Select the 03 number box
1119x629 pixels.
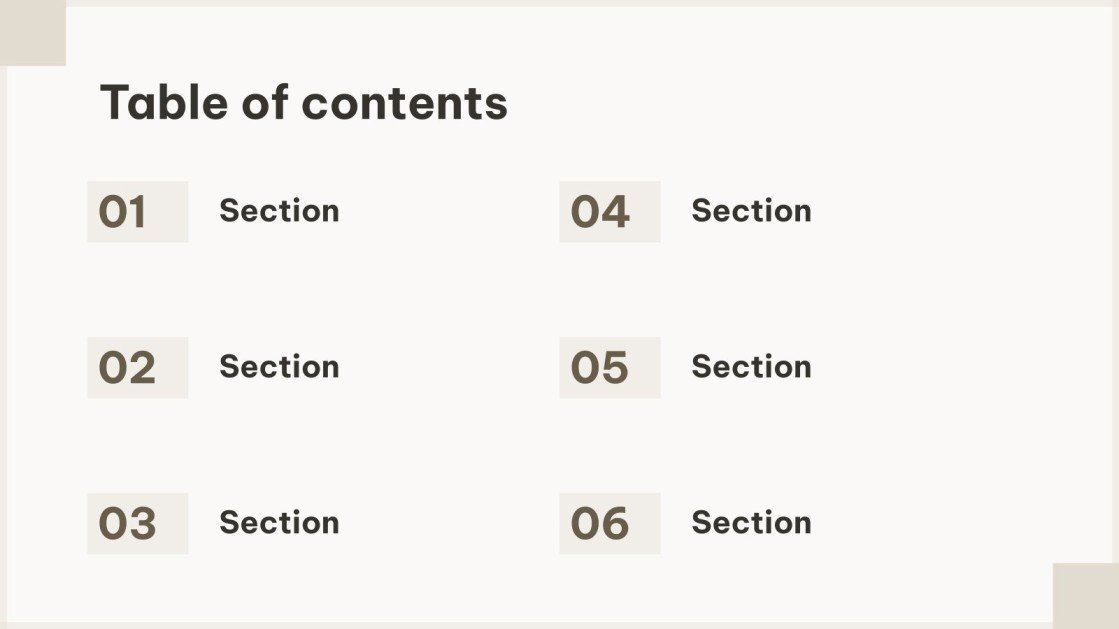click(138, 523)
